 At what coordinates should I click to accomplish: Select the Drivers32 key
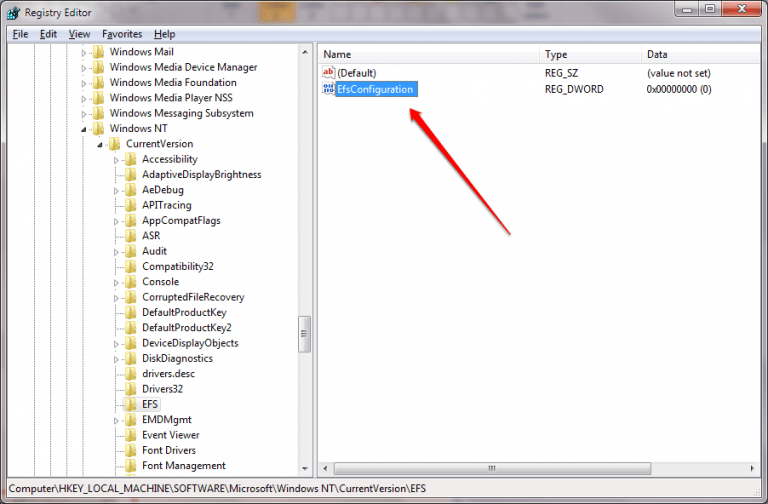coord(162,389)
